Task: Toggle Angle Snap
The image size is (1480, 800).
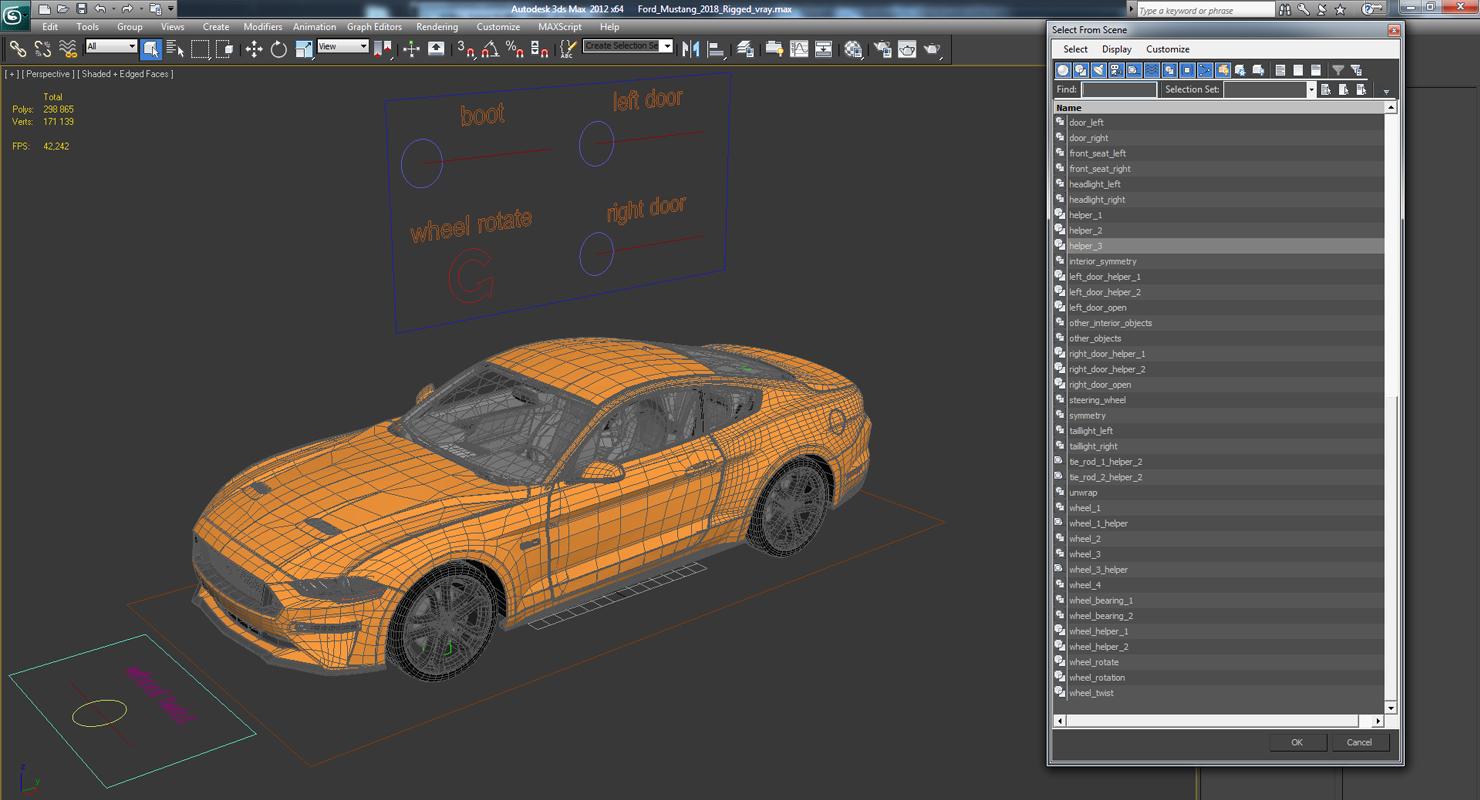Action: click(x=490, y=49)
